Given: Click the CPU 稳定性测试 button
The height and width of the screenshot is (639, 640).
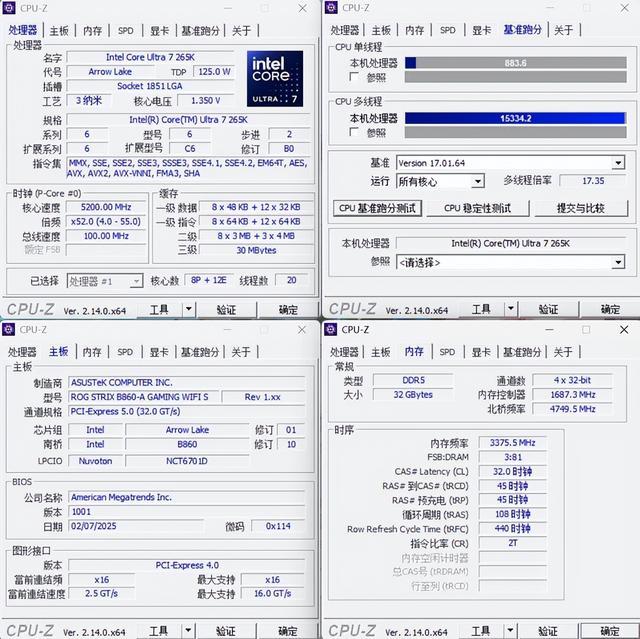Looking at the screenshot, I should coord(478,208).
